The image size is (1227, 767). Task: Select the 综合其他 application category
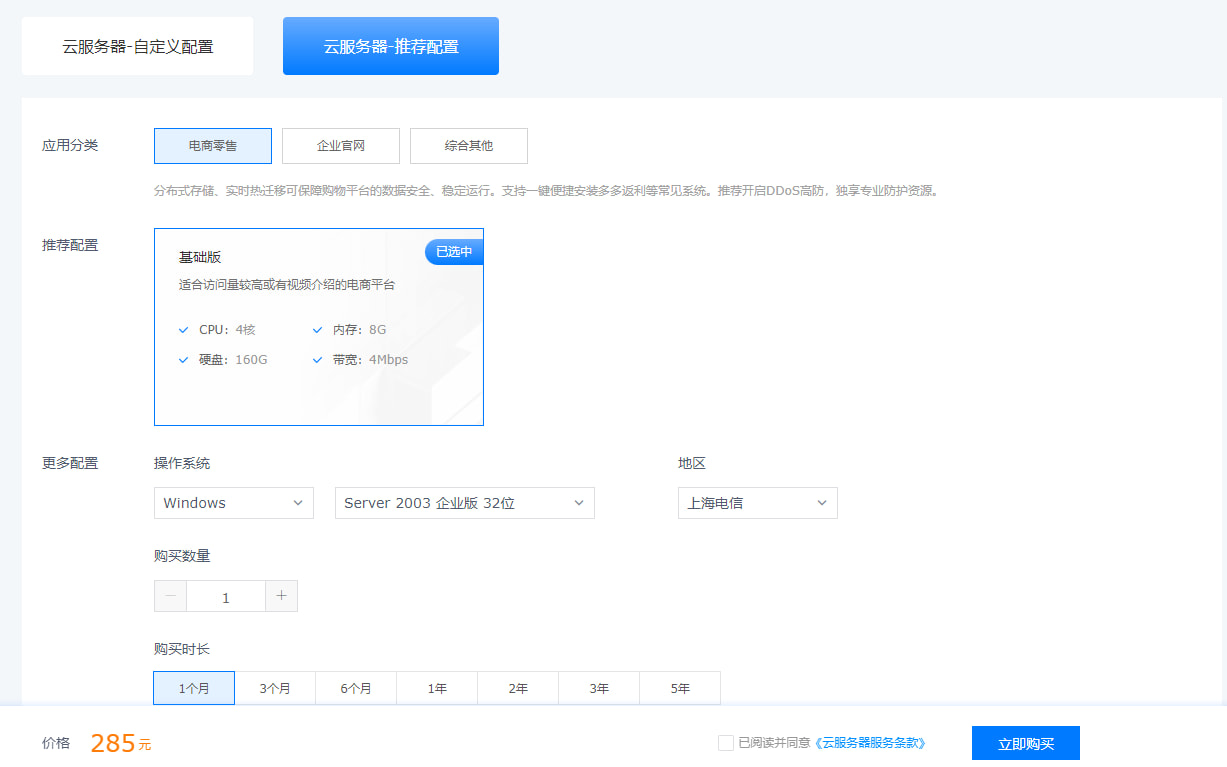[469, 145]
